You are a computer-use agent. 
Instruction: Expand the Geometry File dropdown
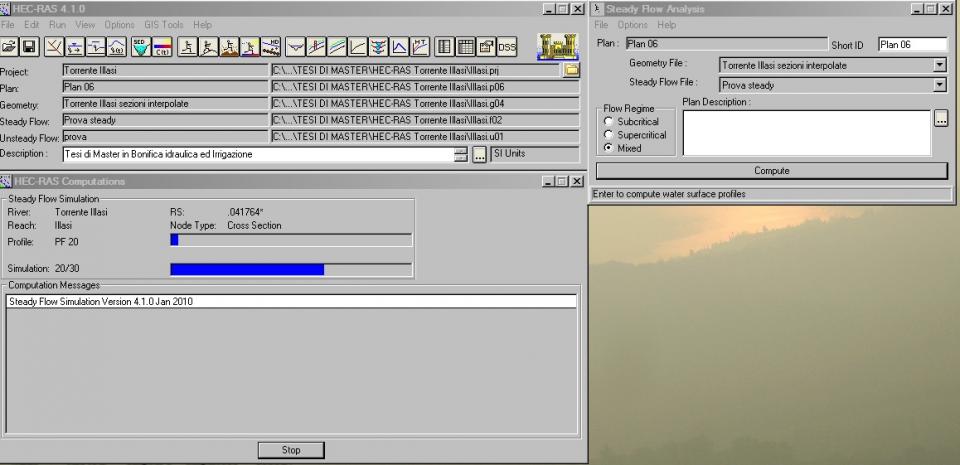(939, 65)
